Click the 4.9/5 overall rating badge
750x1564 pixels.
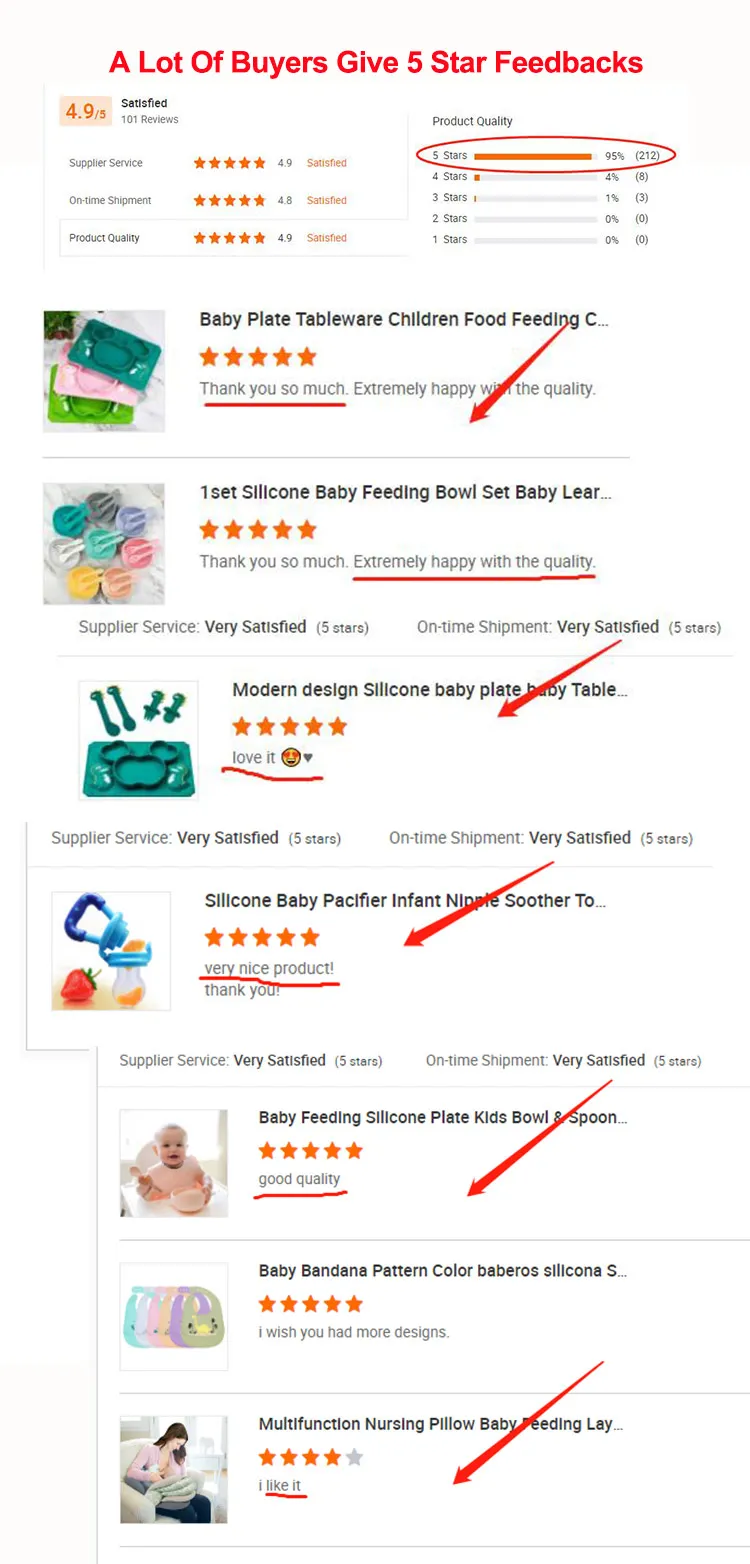point(86,111)
